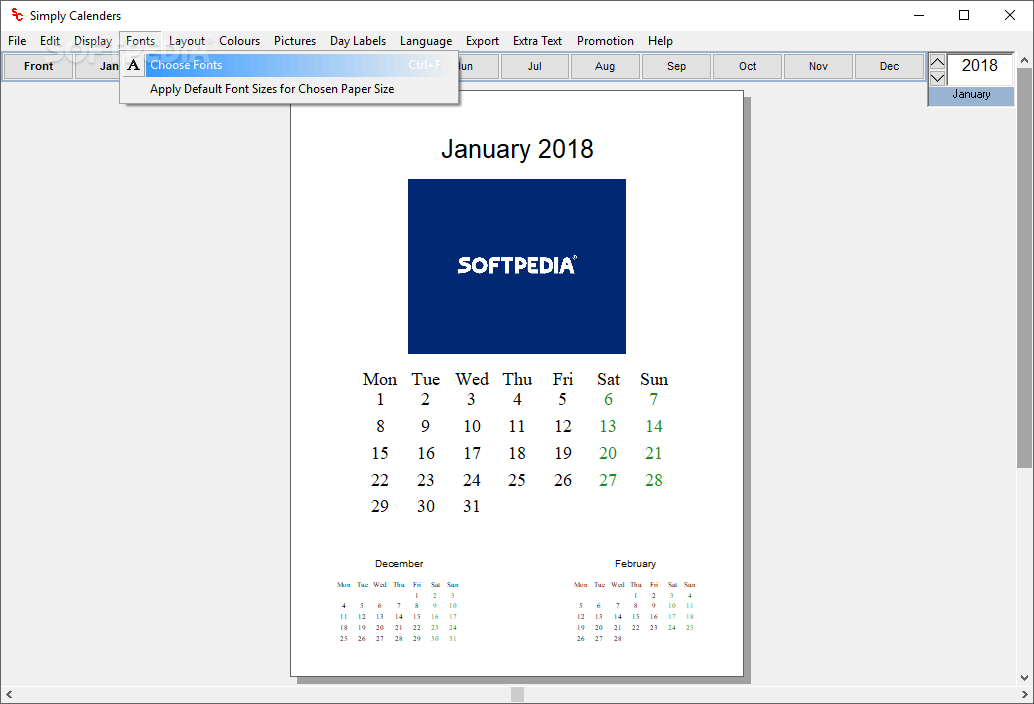The image size is (1034, 704).
Task: Click date 31 in January grid
Action: click(471, 506)
